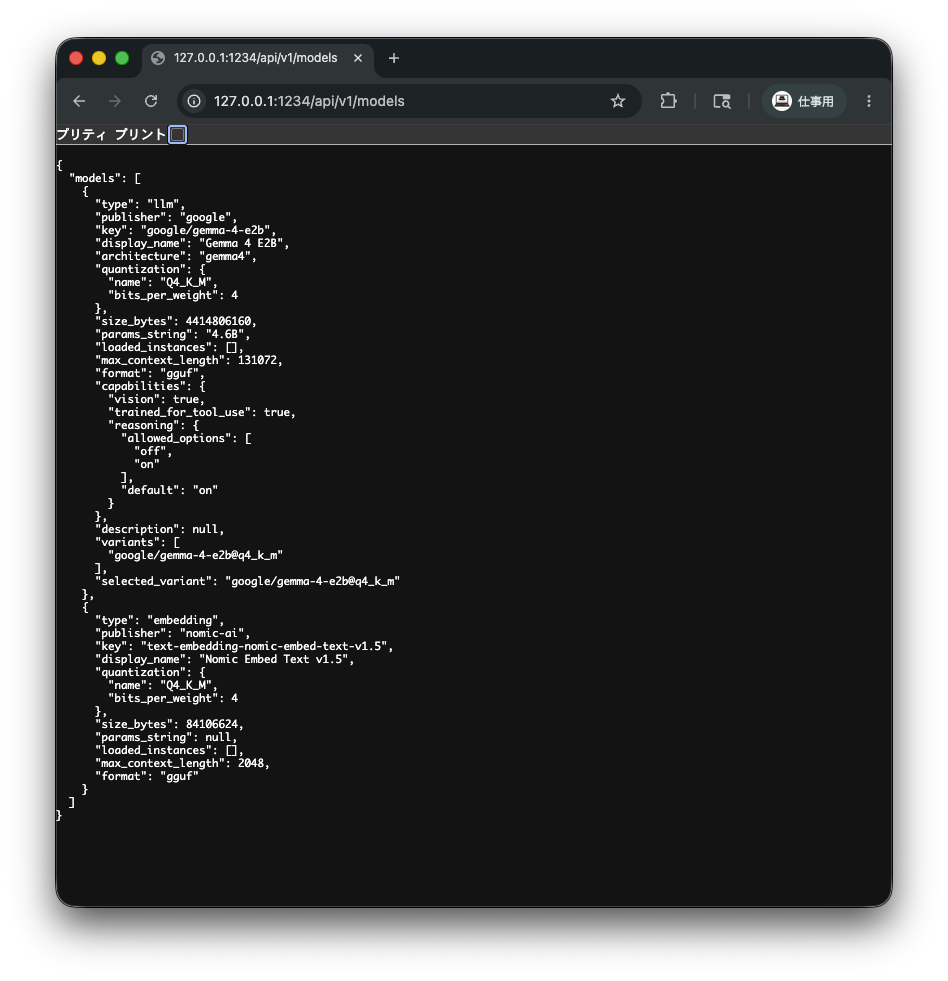The width and height of the screenshot is (948, 981).
Task: Click the yellow minimize window button
Action: (99, 58)
